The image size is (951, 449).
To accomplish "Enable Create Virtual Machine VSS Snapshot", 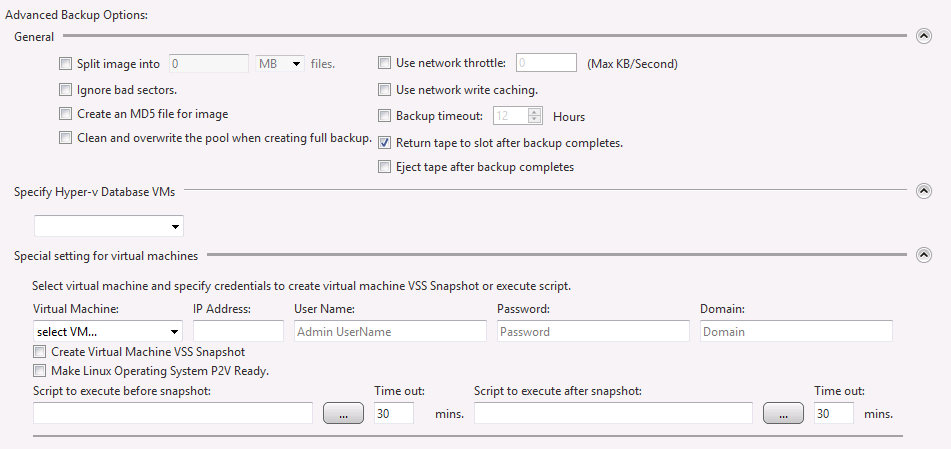I will (x=39, y=351).
